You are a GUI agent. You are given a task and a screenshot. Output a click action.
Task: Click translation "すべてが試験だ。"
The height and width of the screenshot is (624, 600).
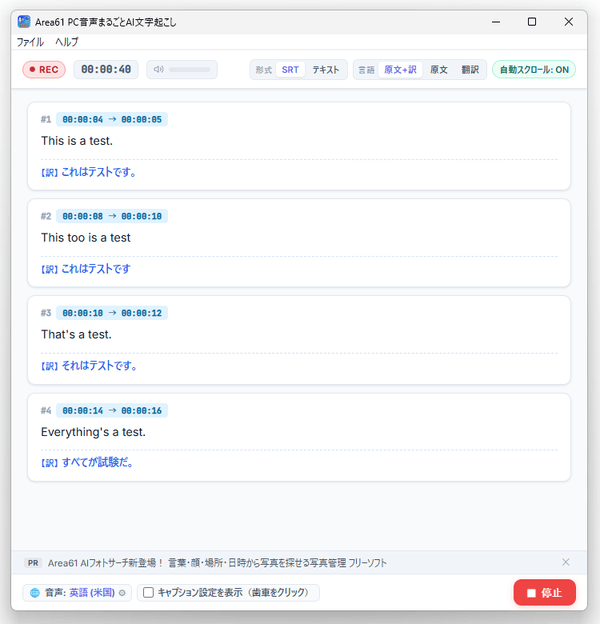coord(97,462)
